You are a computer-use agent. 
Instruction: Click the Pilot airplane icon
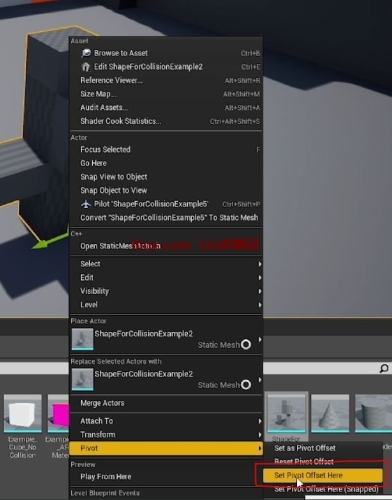pos(86,204)
